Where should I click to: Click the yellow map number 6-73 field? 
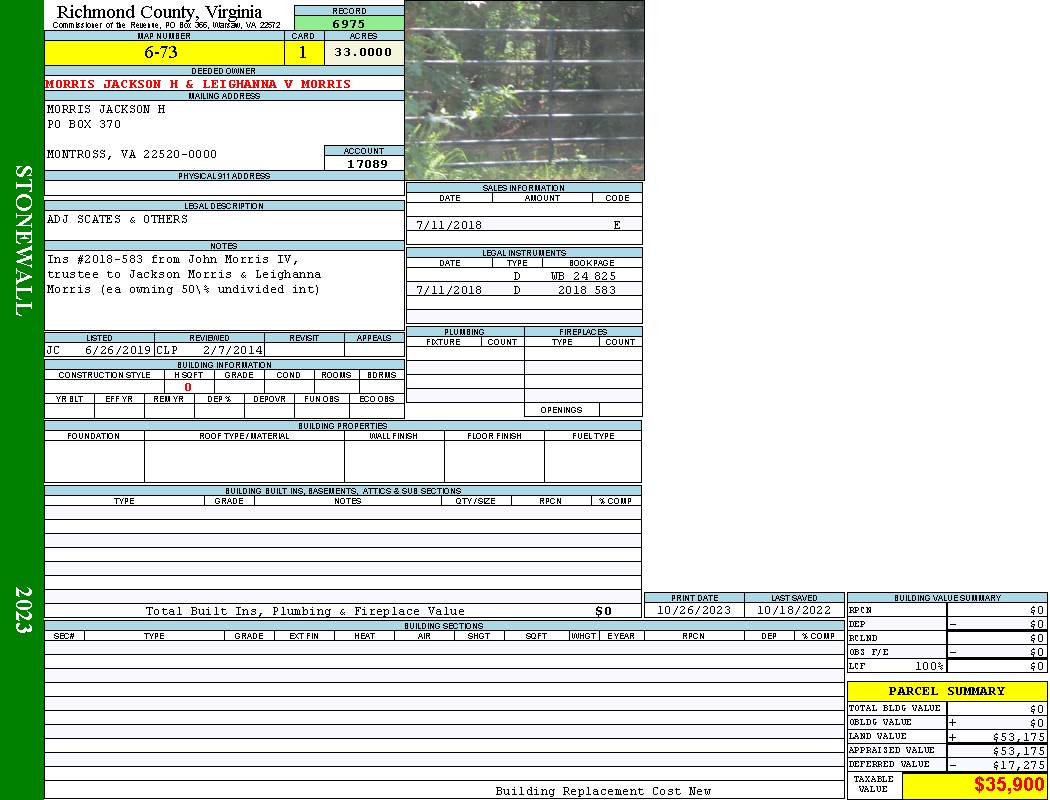[164, 52]
